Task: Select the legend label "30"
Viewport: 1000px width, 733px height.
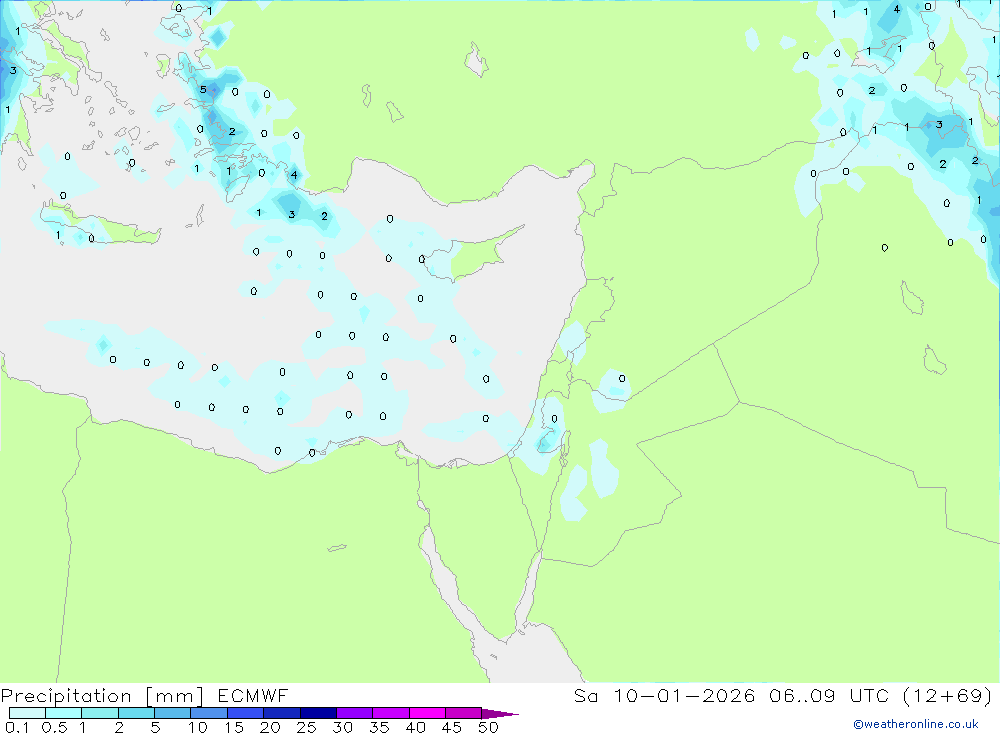Action: (342, 727)
